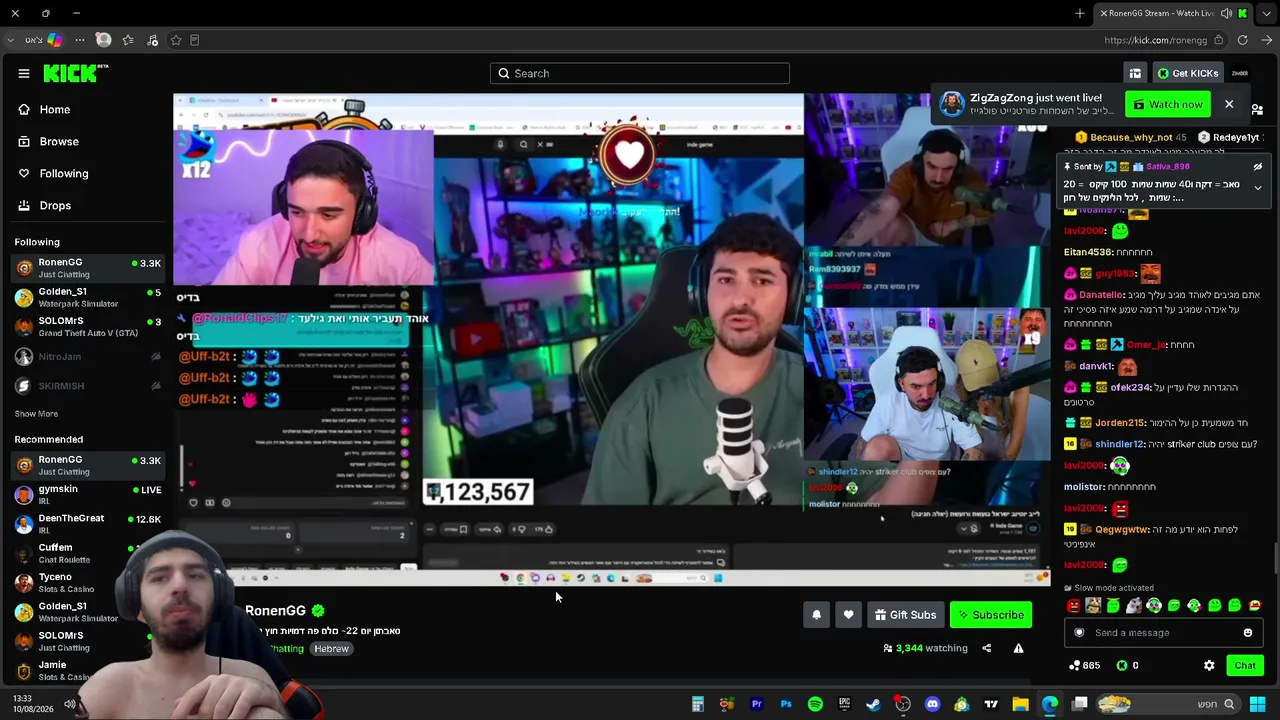Mute the RonenGG Stream tab audio
The height and width of the screenshot is (720, 1280).
[x=1226, y=13]
